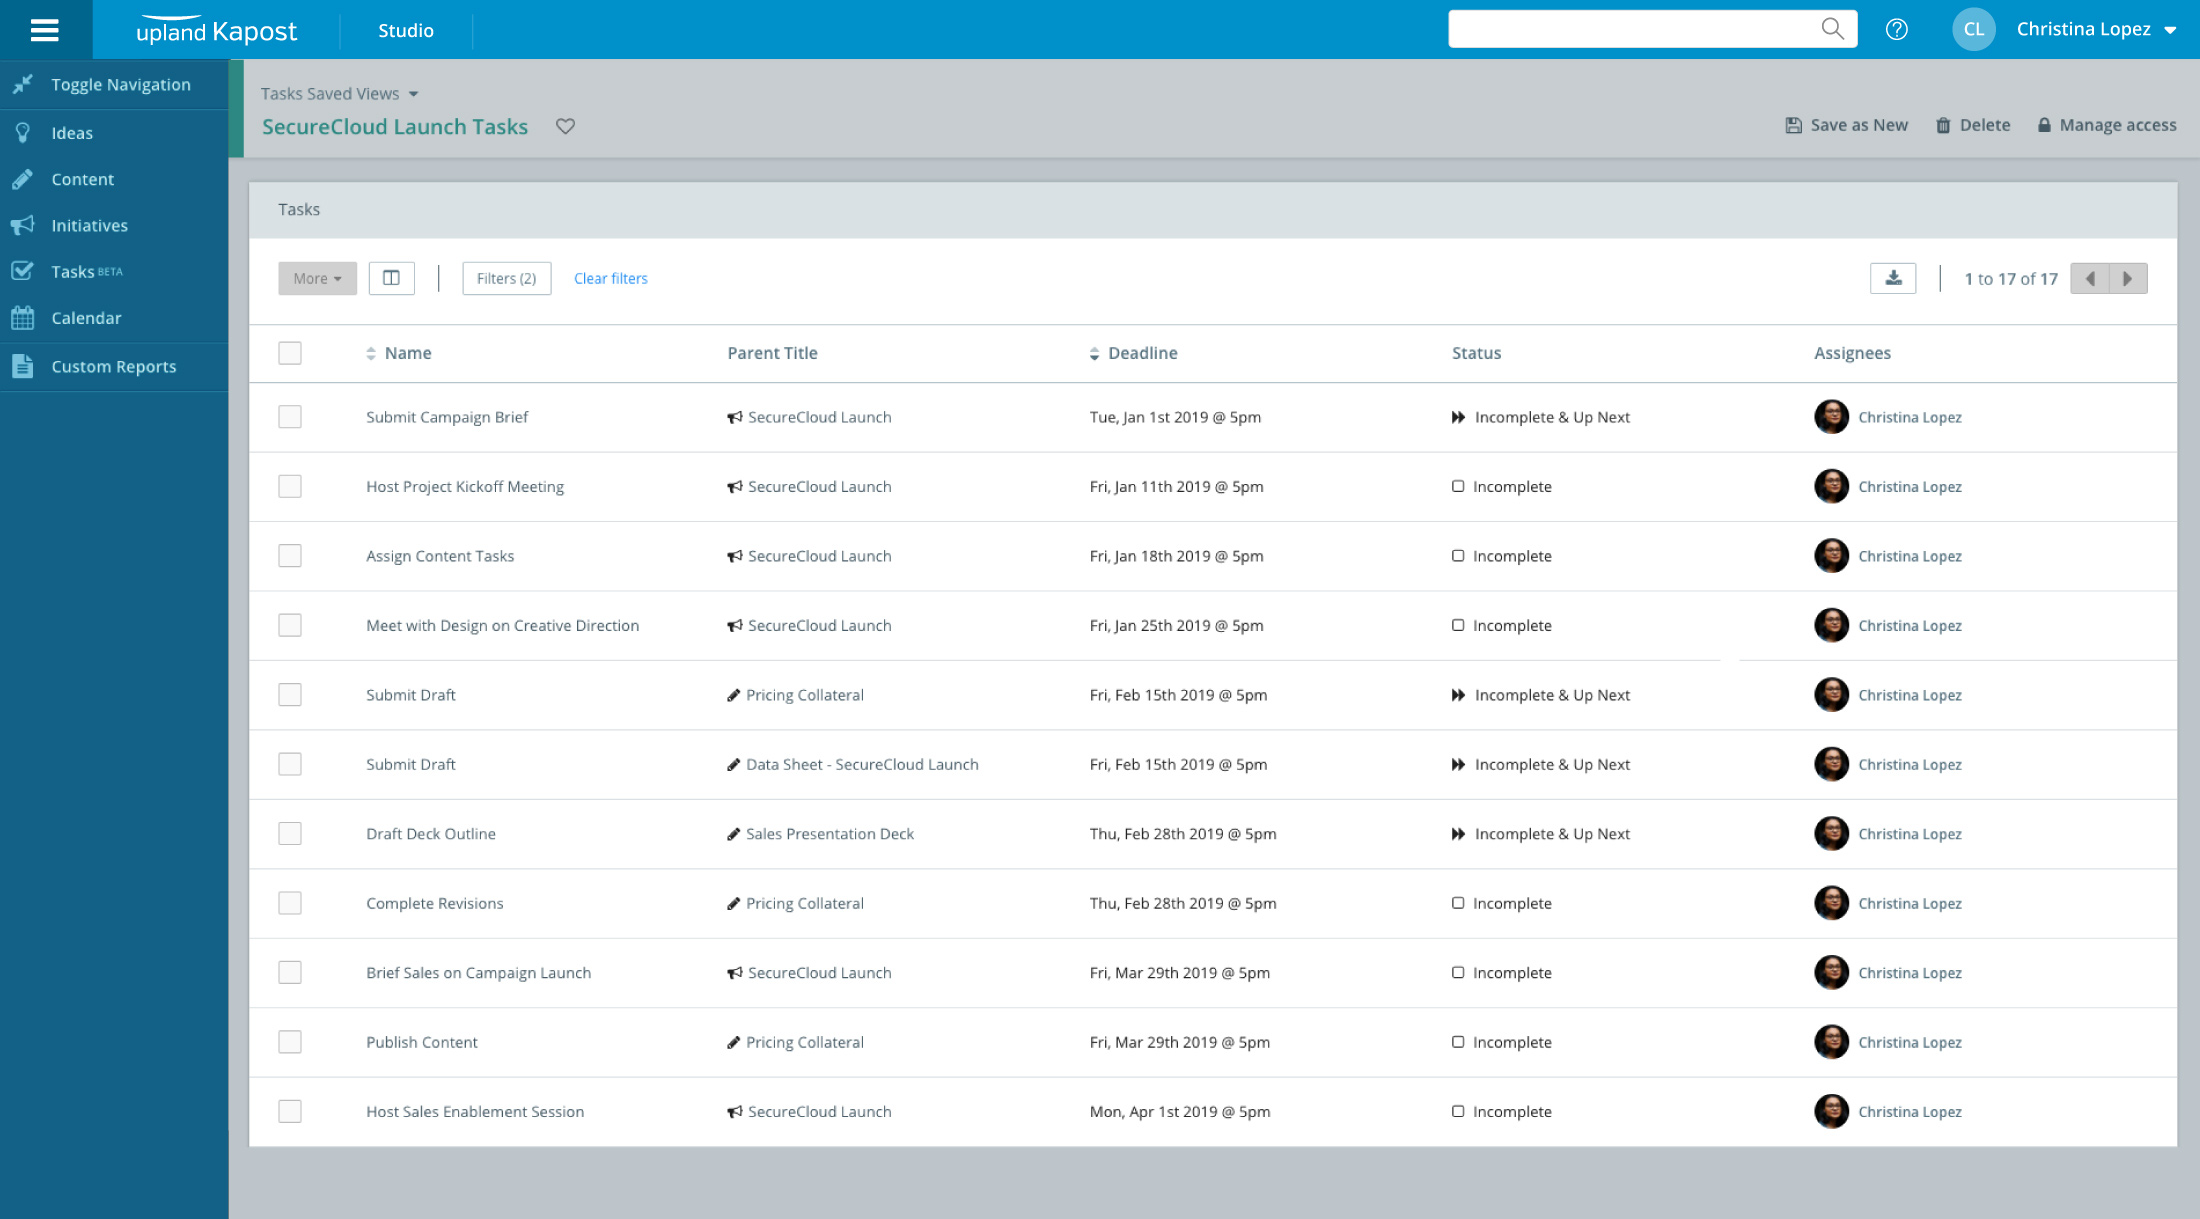2200x1219 pixels.
Task: Toggle the select-all checkbox in table header
Action: tap(290, 353)
